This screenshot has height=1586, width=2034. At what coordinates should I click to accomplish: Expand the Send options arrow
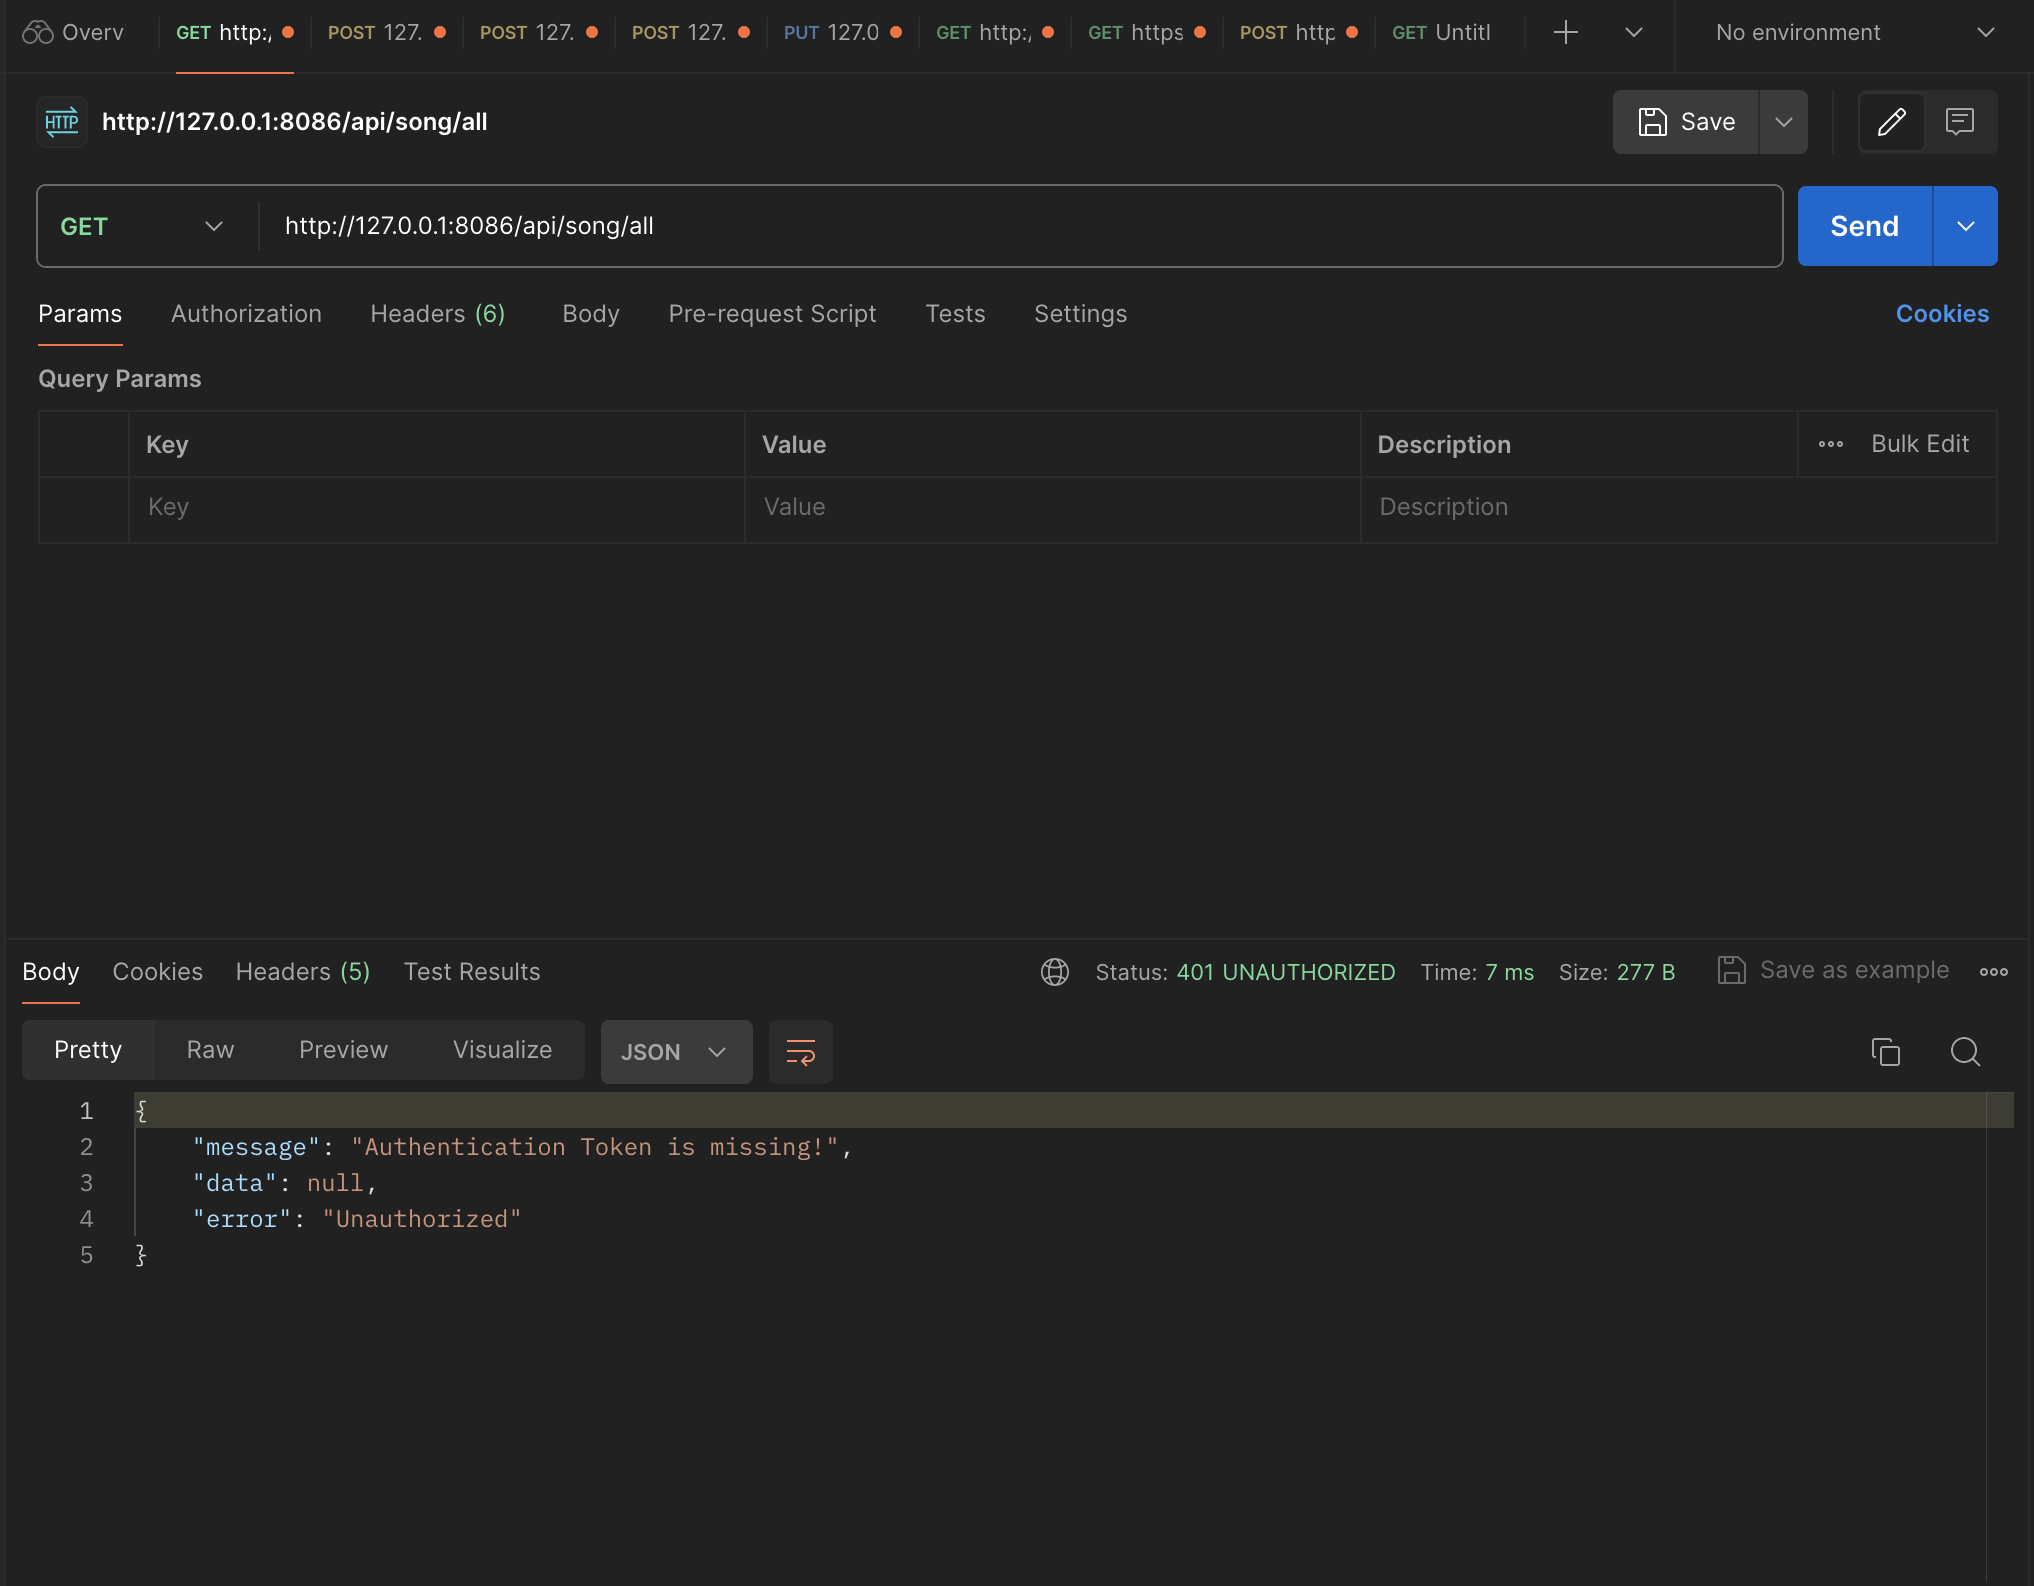pyautogui.click(x=1965, y=226)
